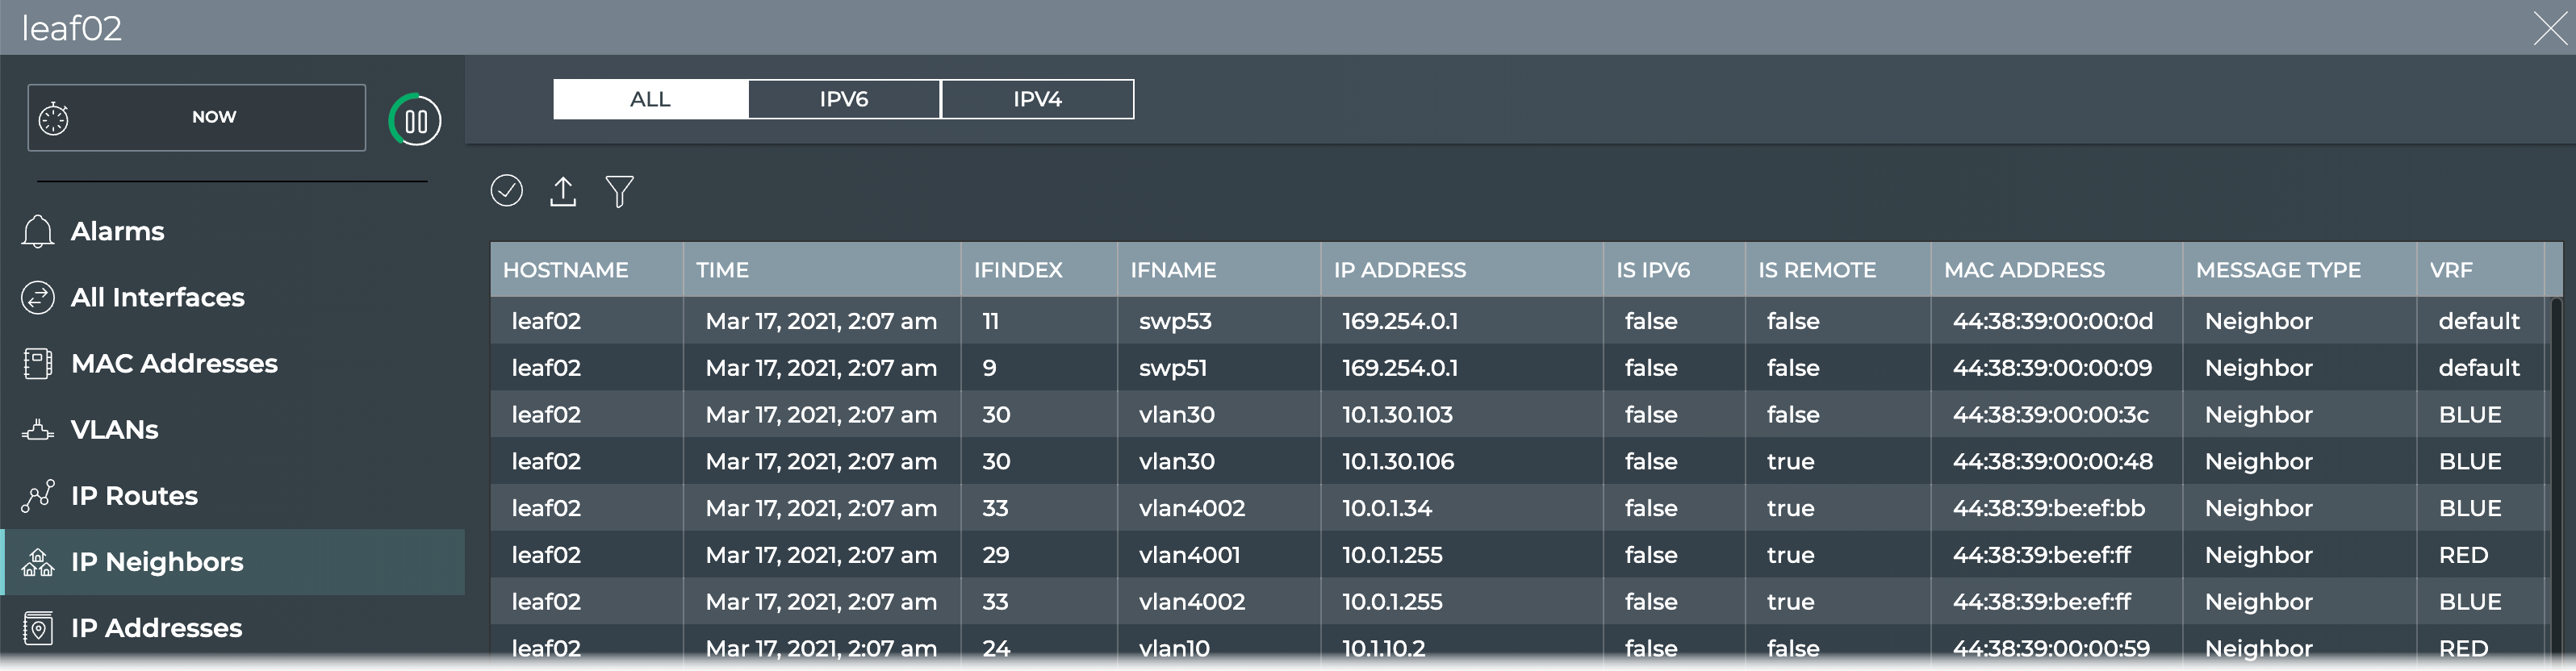The image size is (2576, 671).
Task: Open the NOW time selector
Action: coord(214,117)
